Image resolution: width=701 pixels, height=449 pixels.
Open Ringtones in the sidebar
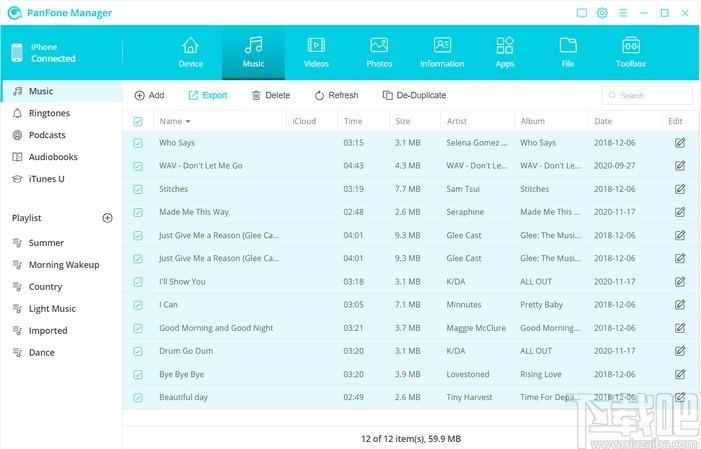click(61, 113)
